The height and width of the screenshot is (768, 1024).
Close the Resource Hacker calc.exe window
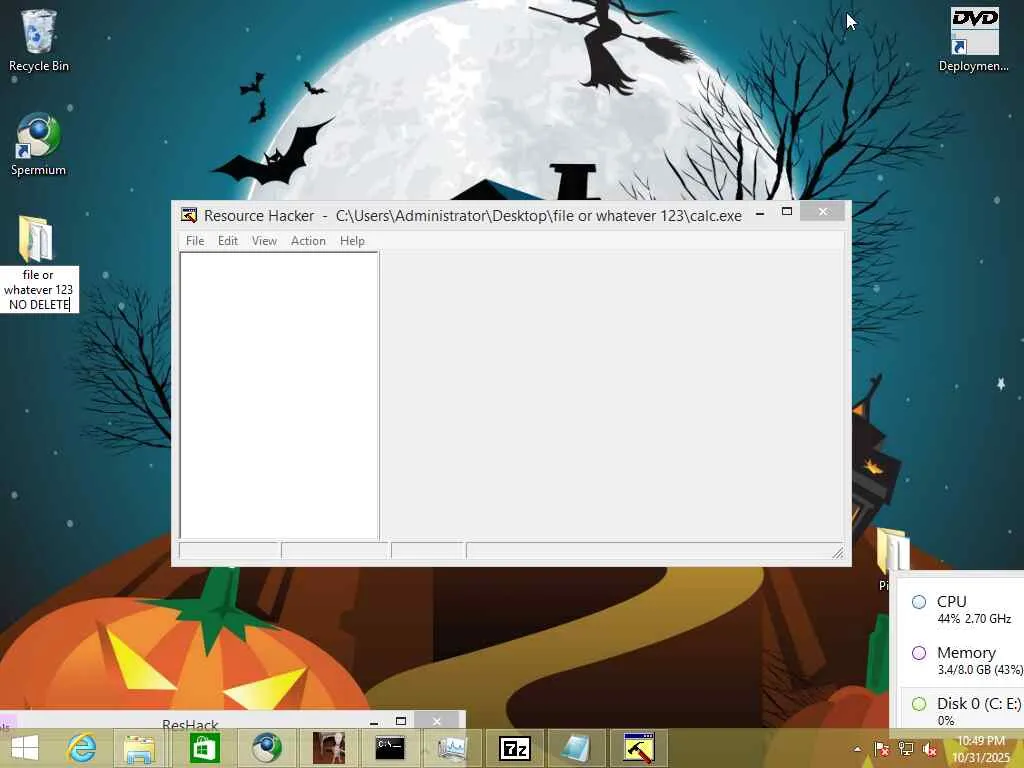pos(823,212)
